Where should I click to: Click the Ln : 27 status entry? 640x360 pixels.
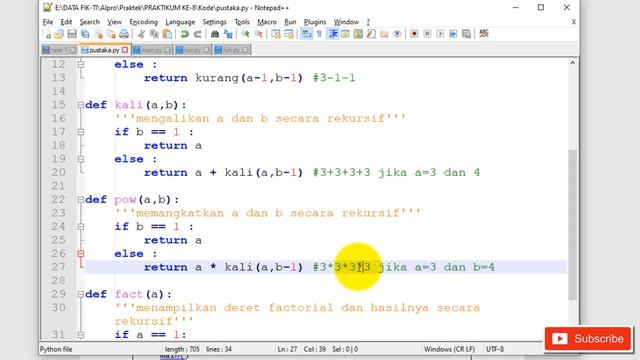click(287, 349)
